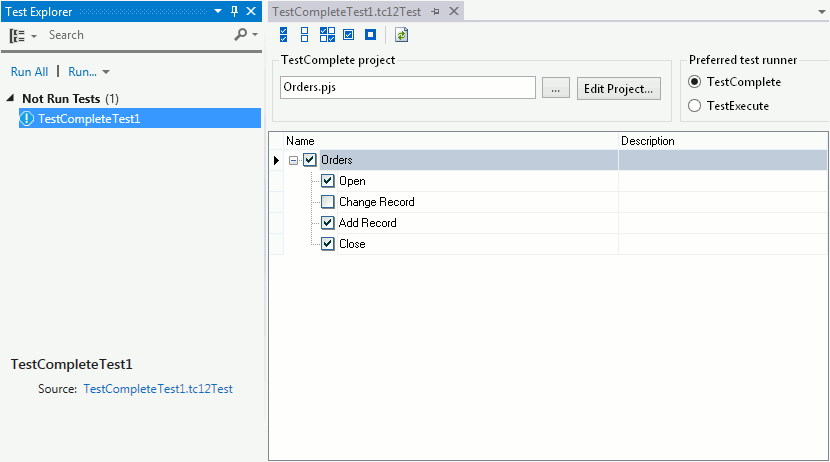This screenshot has width=830, height=462.
Task: Click the Run All link
Action: [29, 72]
